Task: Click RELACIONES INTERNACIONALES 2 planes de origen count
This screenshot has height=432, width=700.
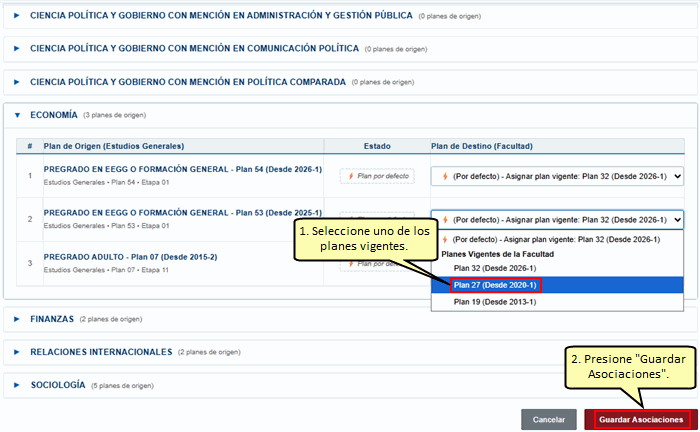Action: tap(209, 352)
